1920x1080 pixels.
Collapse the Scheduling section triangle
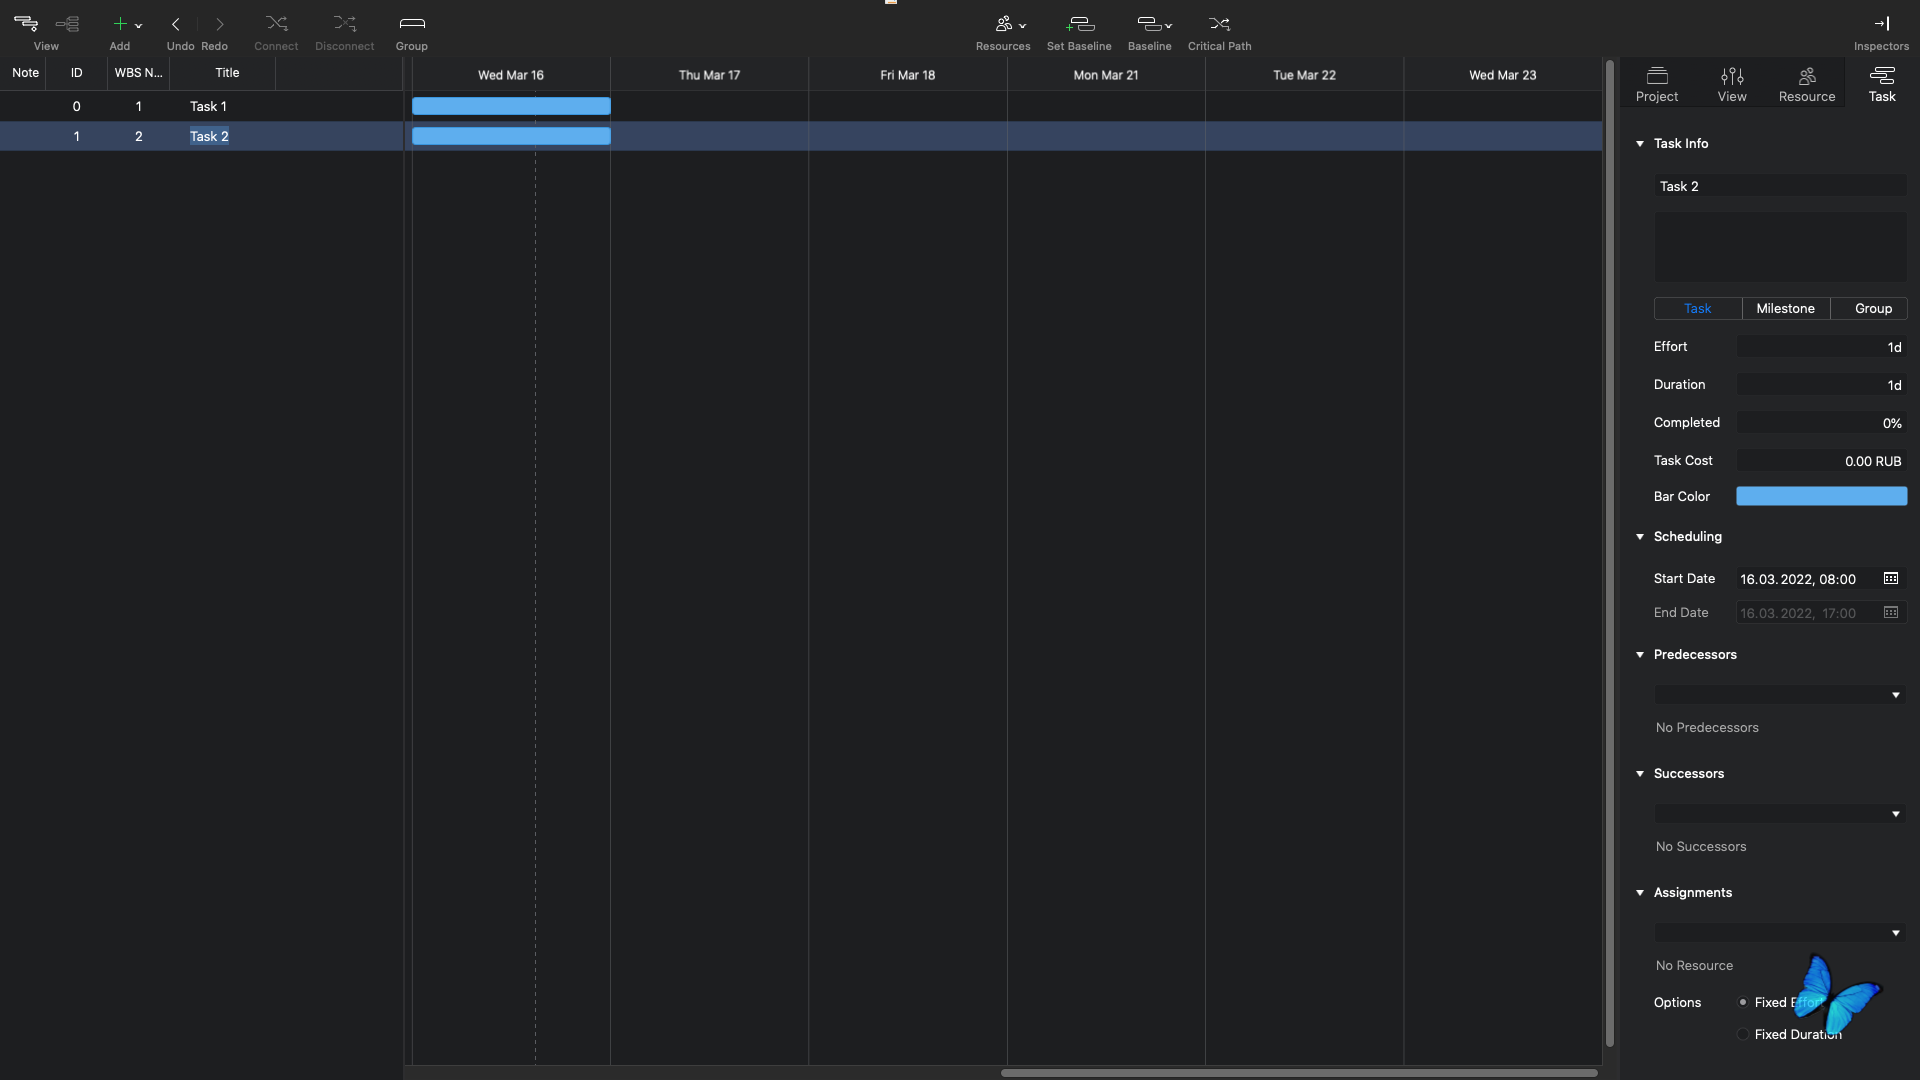click(x=1640, y=537)
